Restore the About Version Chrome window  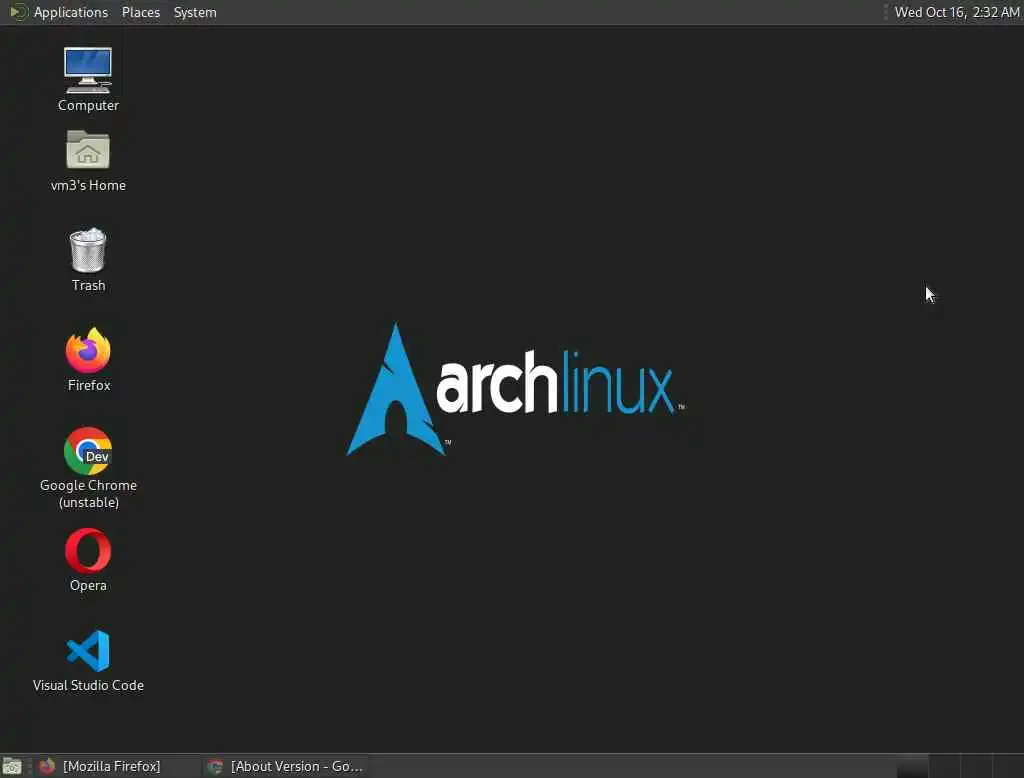pos(285,766)
